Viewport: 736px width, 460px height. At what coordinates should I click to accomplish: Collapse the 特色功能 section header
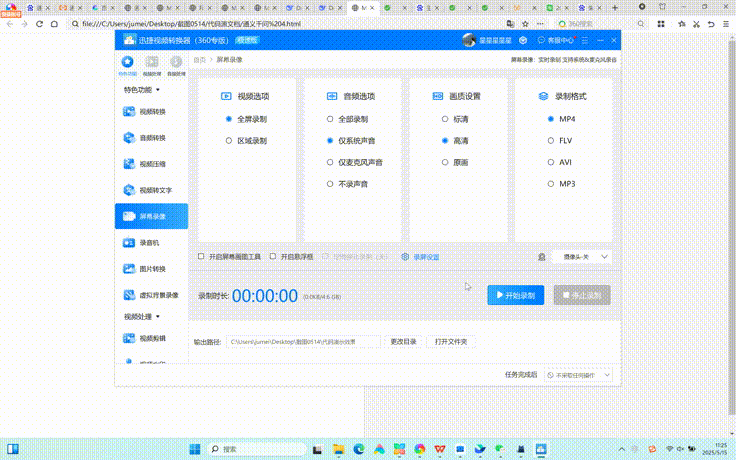pyautogui.click(x=141, y=90)
